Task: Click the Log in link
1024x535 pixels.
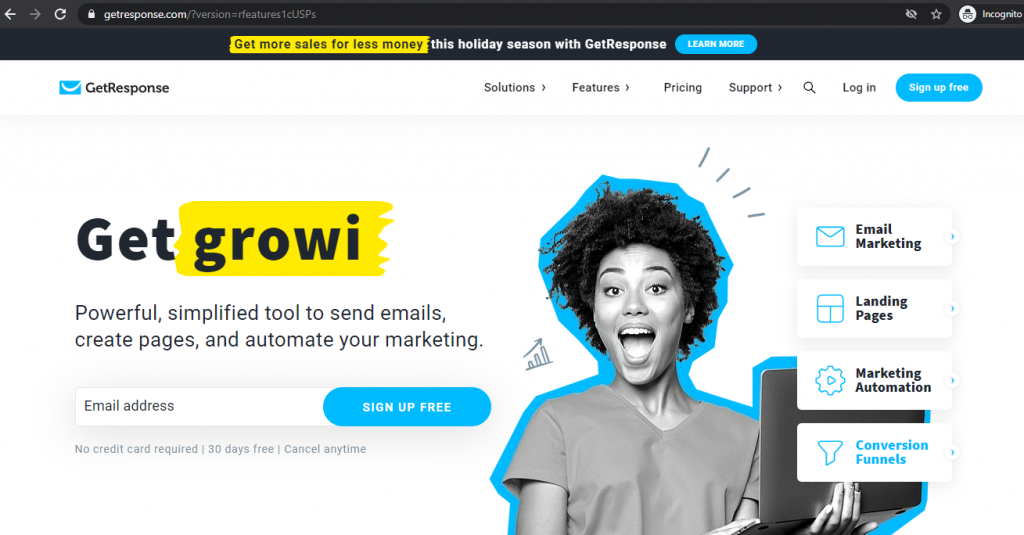Action: [x=859, y=88]
